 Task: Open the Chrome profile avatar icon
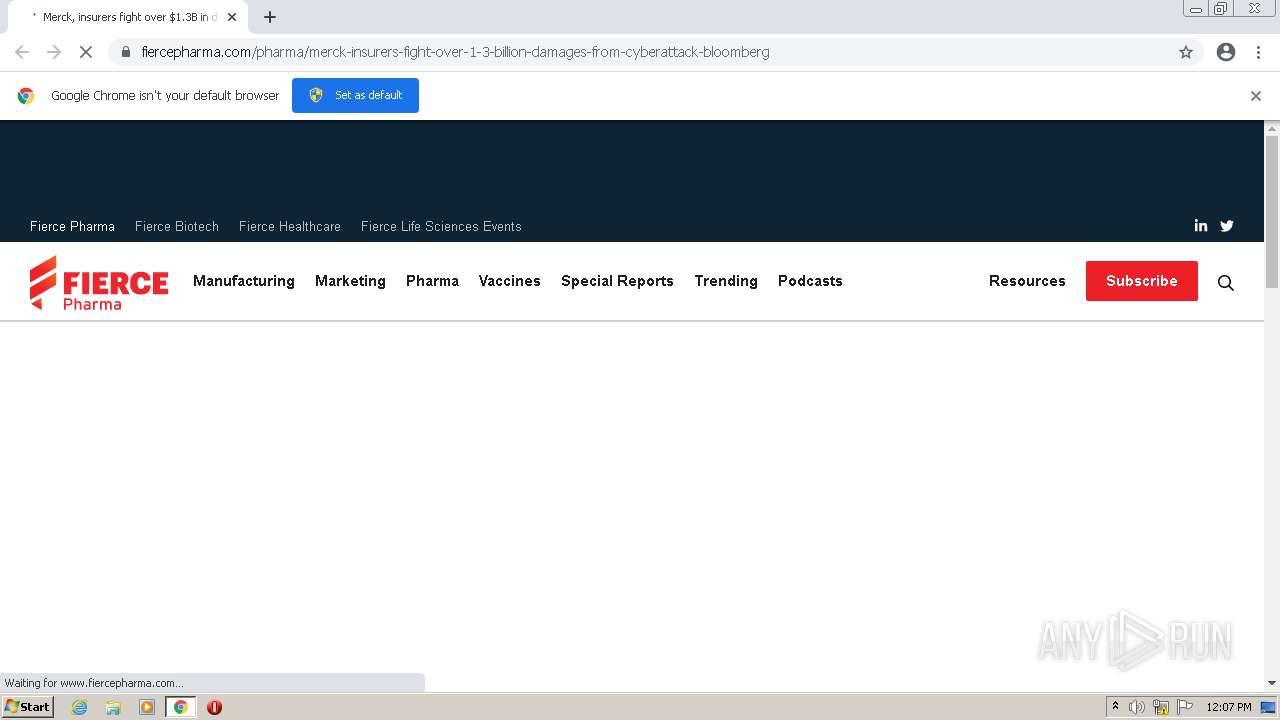point(1226,52)
